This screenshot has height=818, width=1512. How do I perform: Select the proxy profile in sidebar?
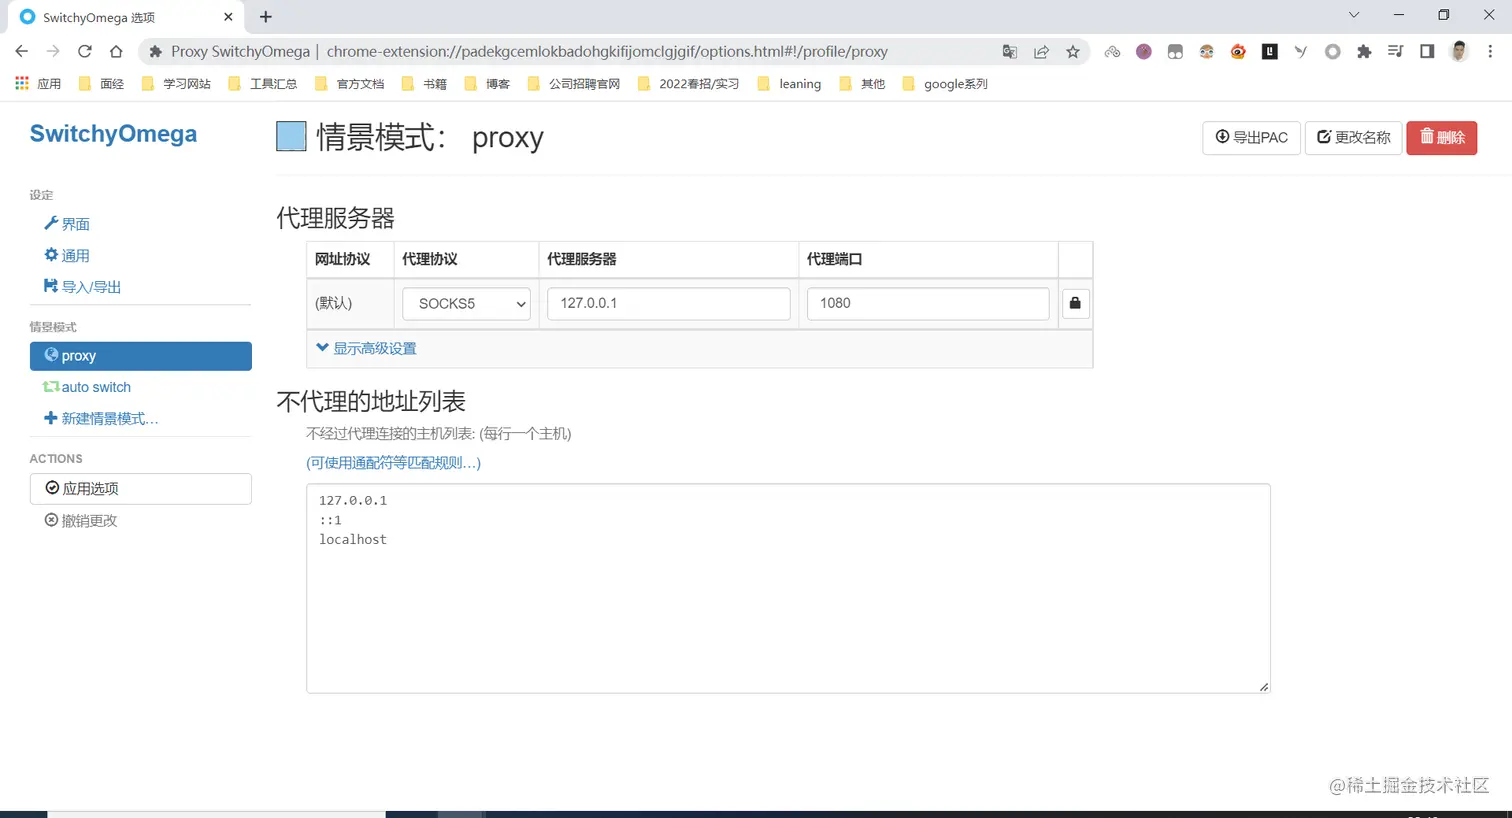141,356
